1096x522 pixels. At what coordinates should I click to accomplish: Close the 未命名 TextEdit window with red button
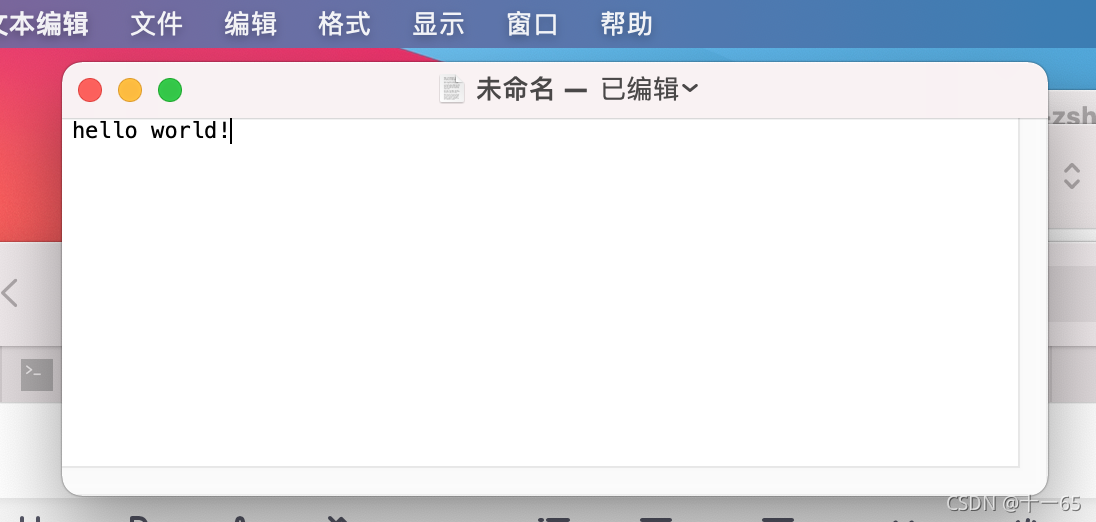click(90, 90)
